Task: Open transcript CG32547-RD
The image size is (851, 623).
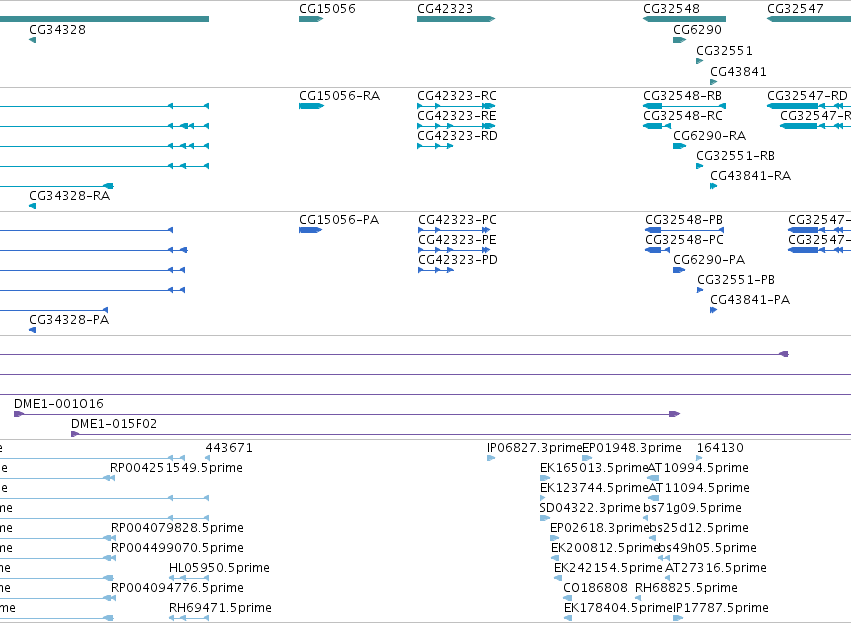Action: [x=808, y=96]
